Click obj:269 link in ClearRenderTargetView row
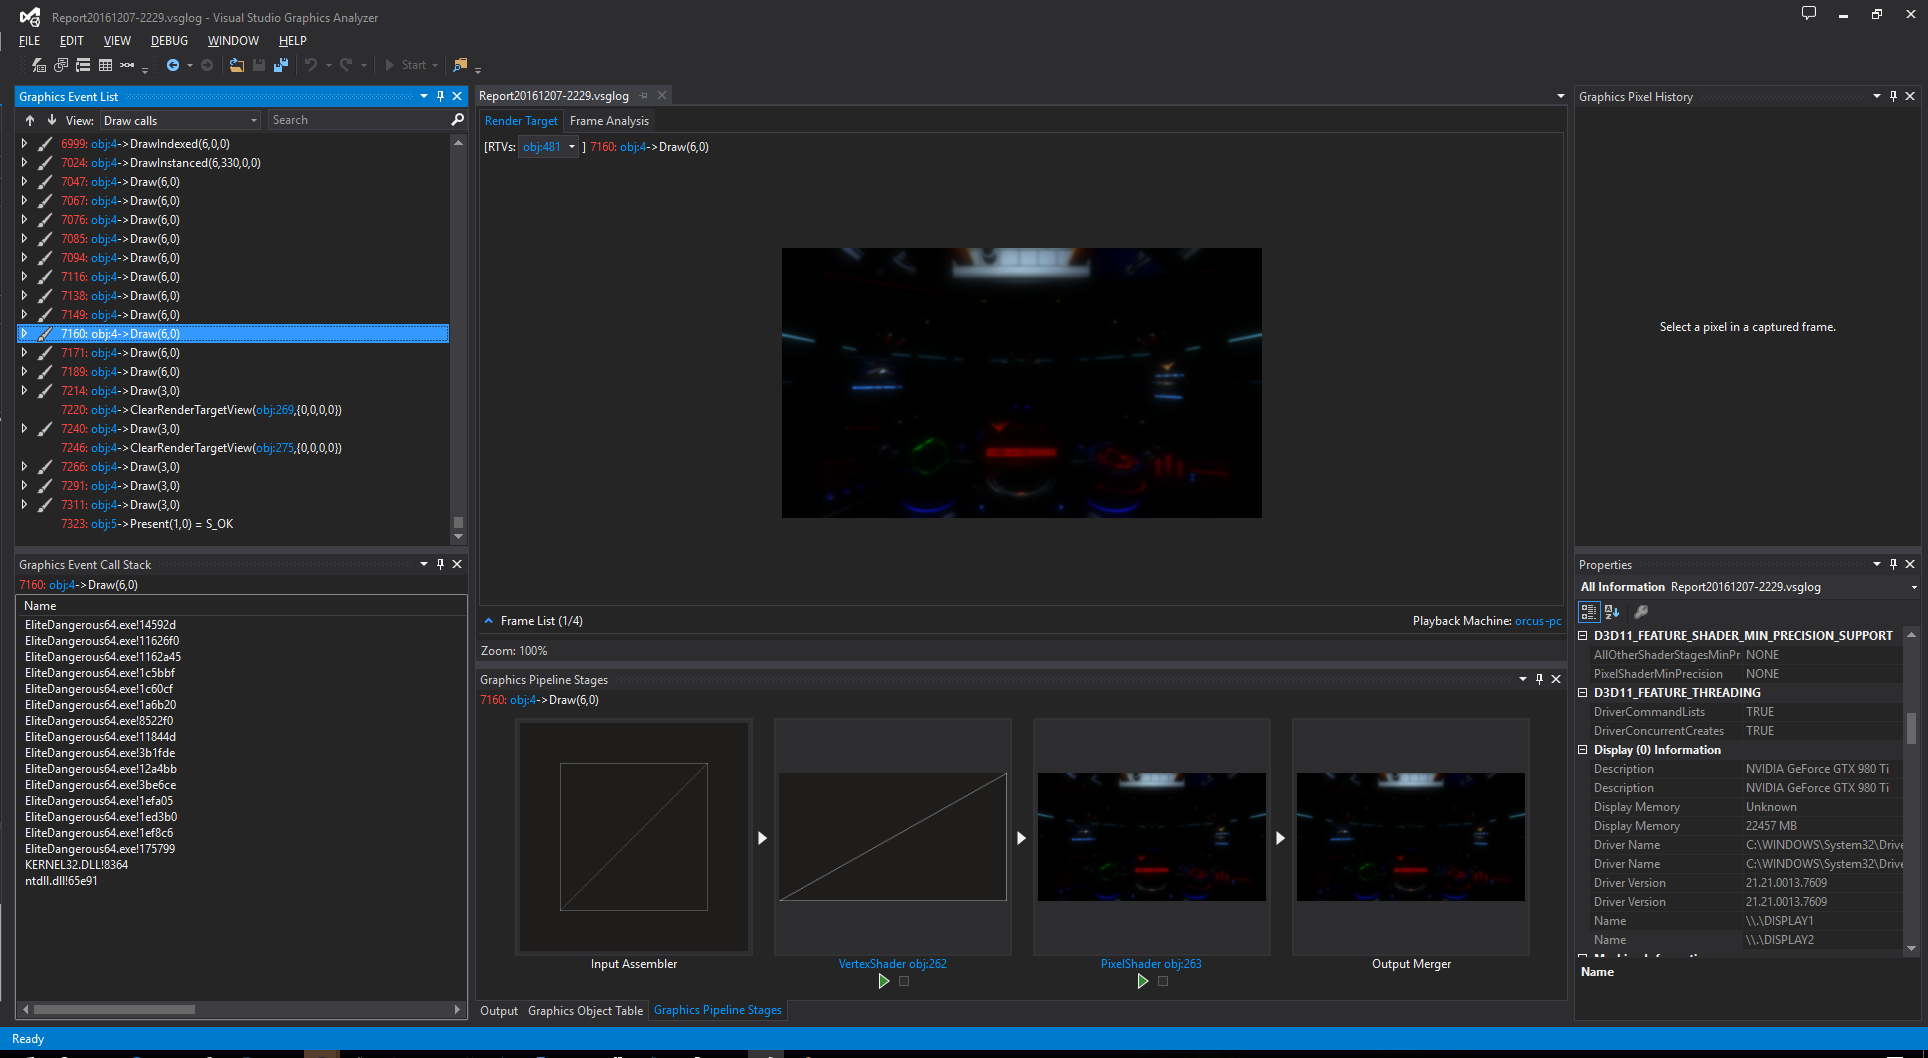 pos(274,410)
